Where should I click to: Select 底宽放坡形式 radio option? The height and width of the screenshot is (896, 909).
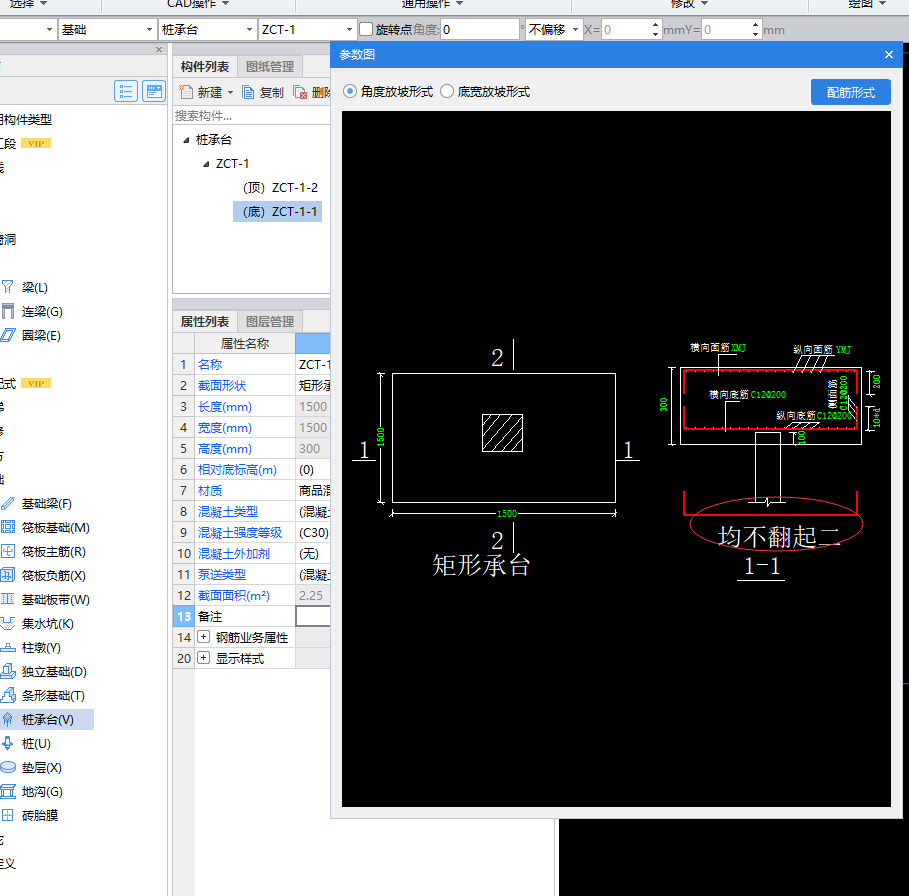(x=446, y=92)
